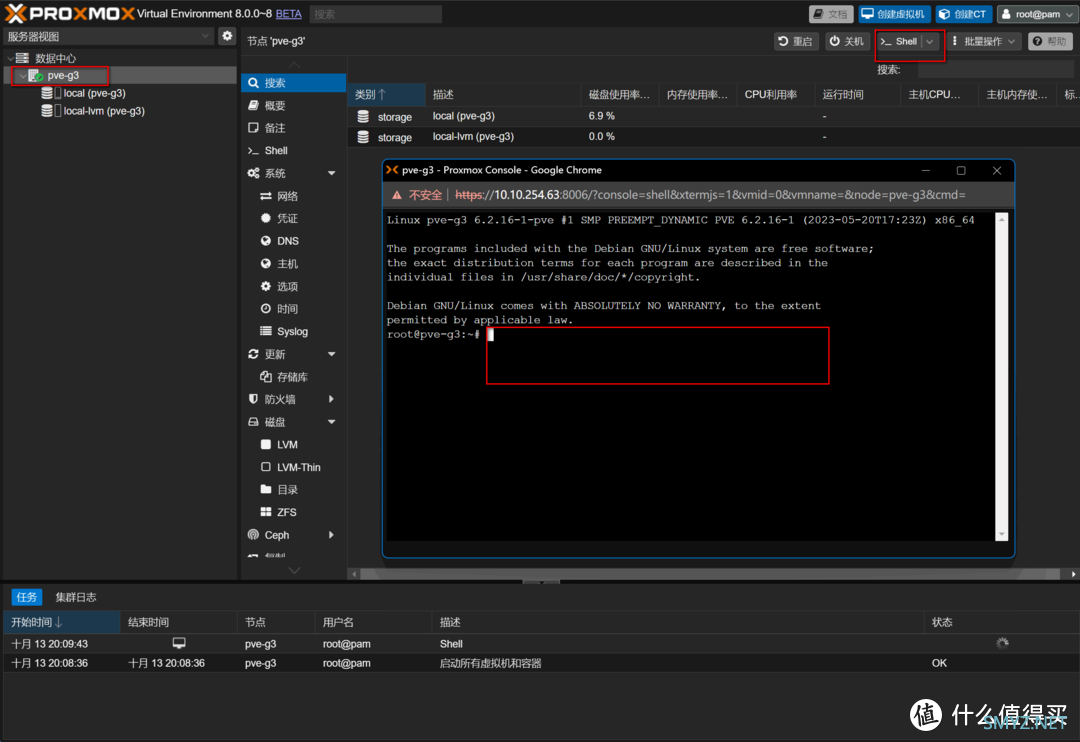
Task: Click the Shutdown (关机) button
Action: [847, 41]
